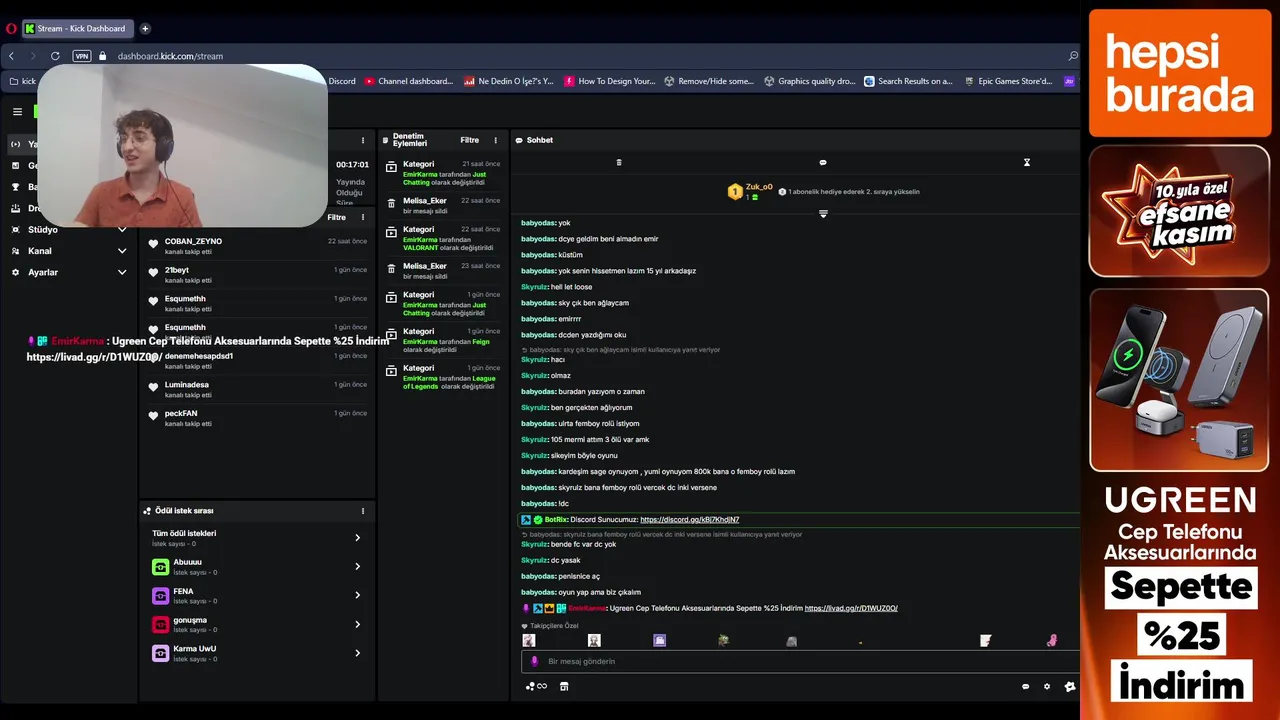1280x720 pixels.
Task: Click the red gonuşma reward icon
Action: 160,624
